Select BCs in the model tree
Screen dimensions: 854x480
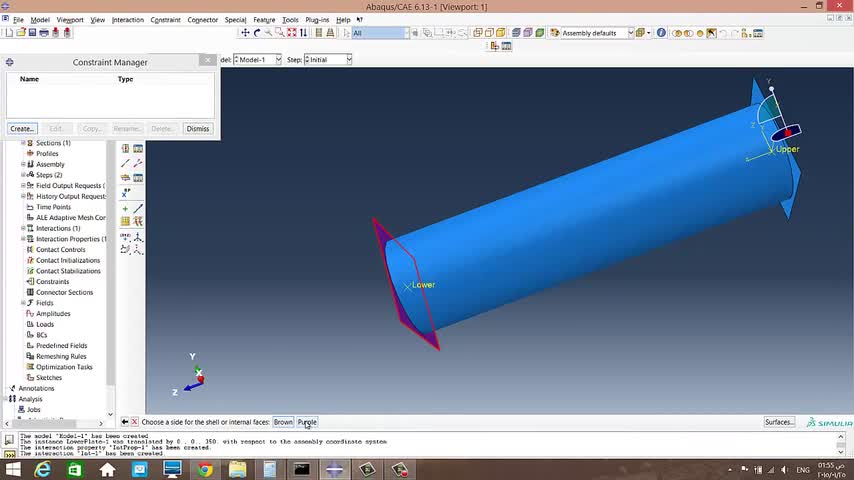41,335
